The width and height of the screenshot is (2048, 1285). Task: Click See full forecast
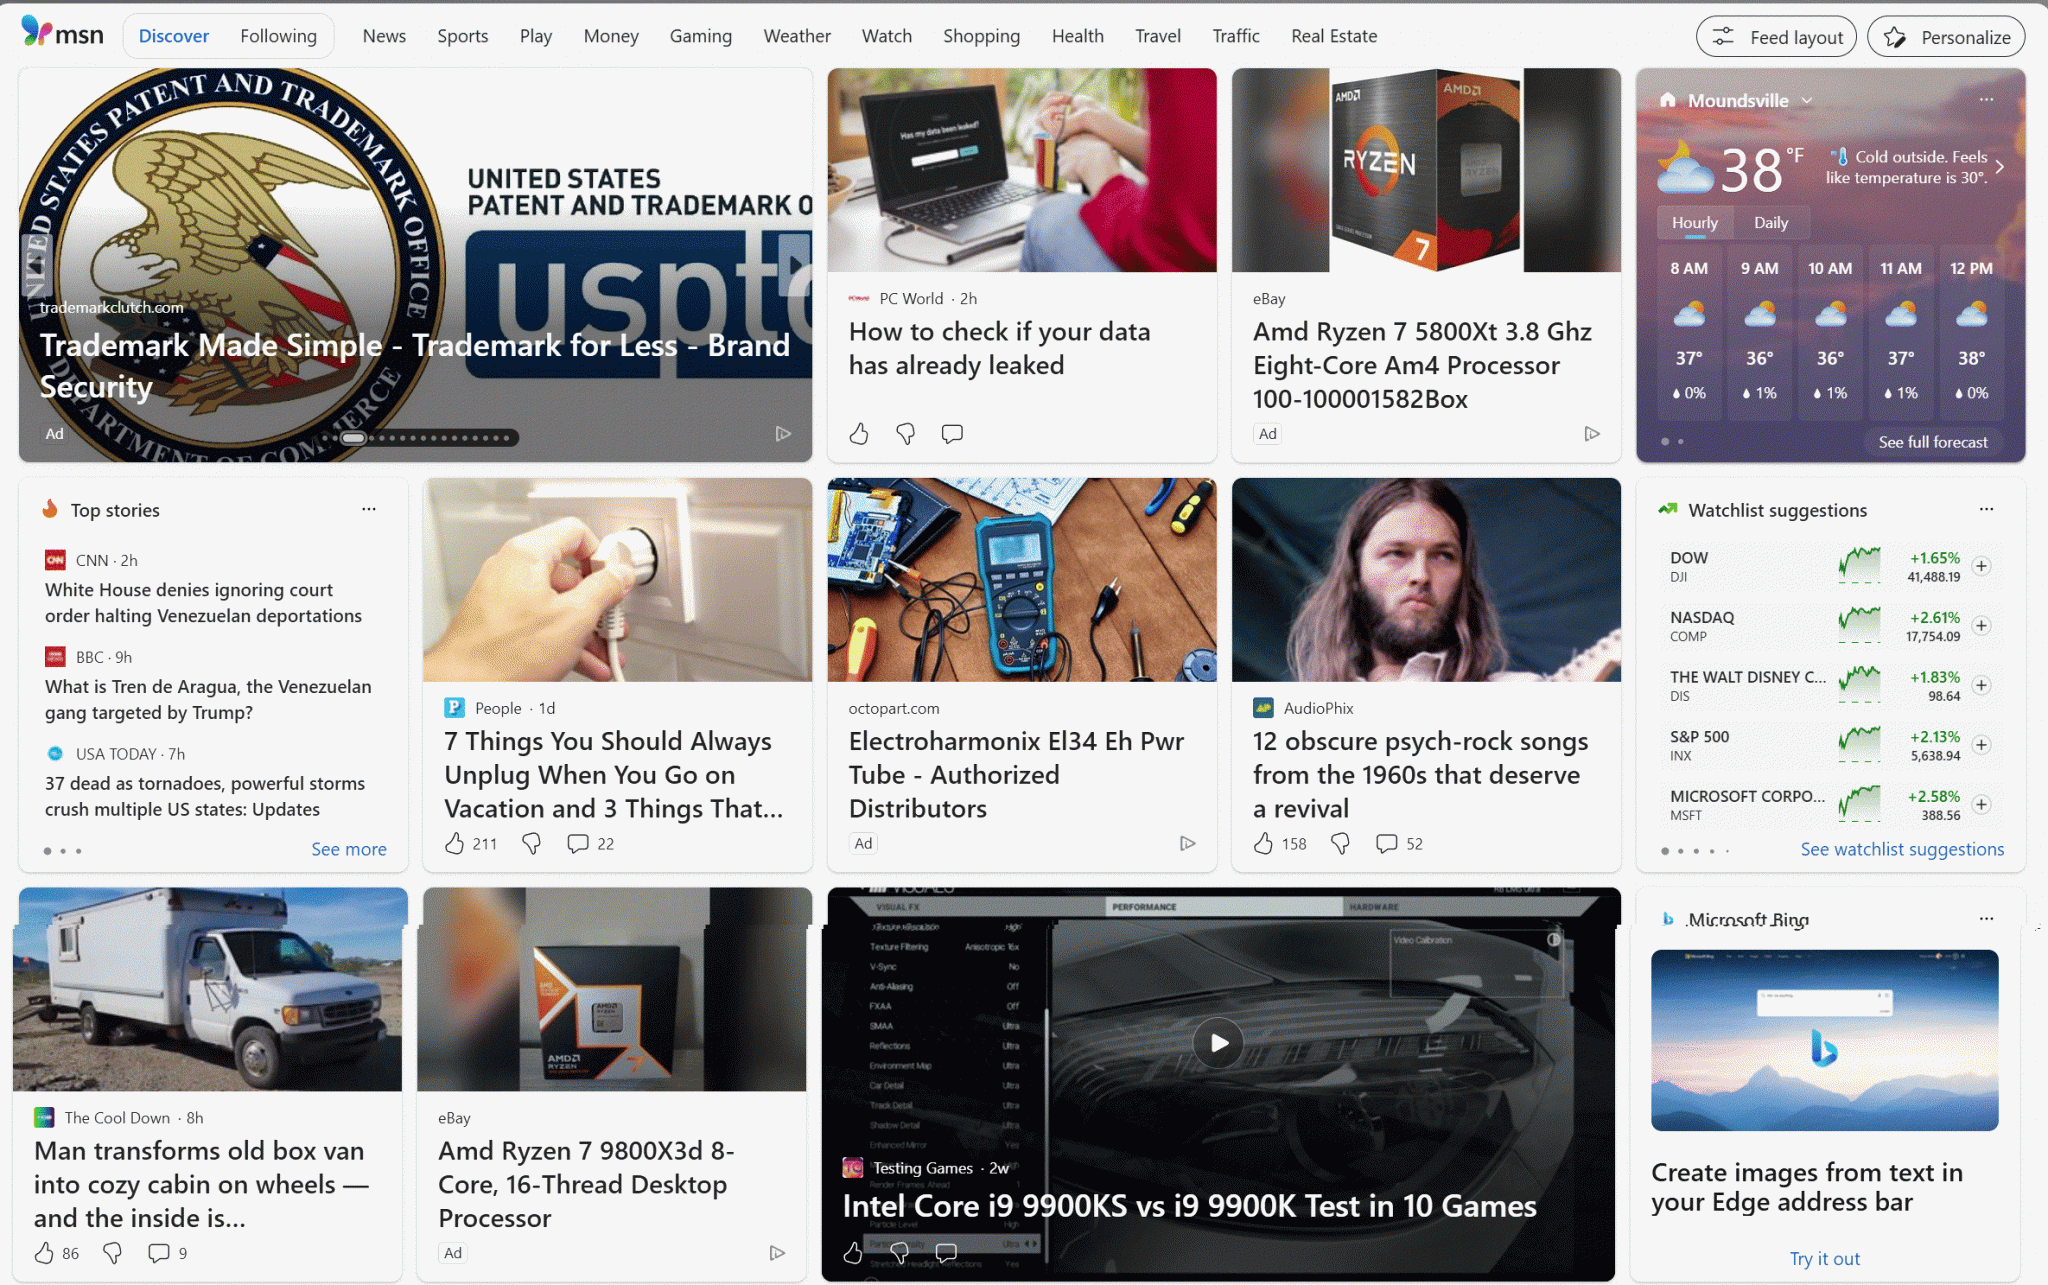(x=1932, y=442)
